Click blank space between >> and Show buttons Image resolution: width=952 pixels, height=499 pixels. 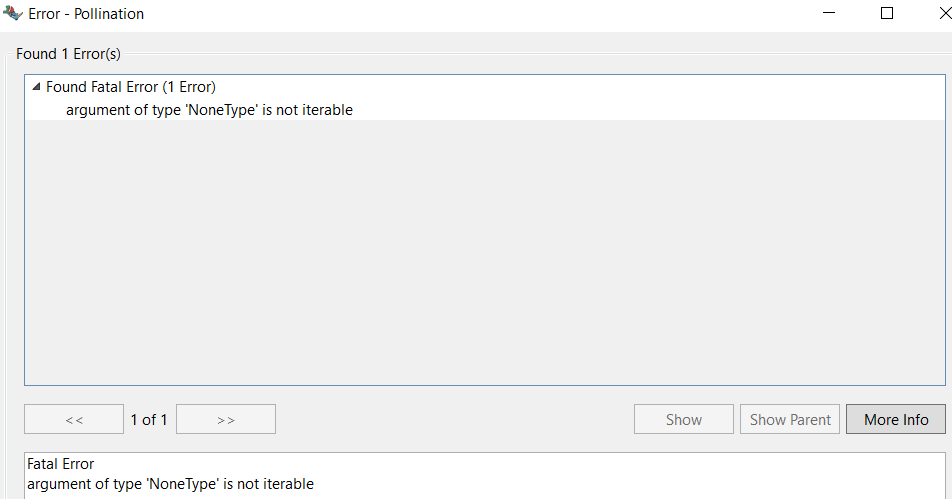click(450, 420)
